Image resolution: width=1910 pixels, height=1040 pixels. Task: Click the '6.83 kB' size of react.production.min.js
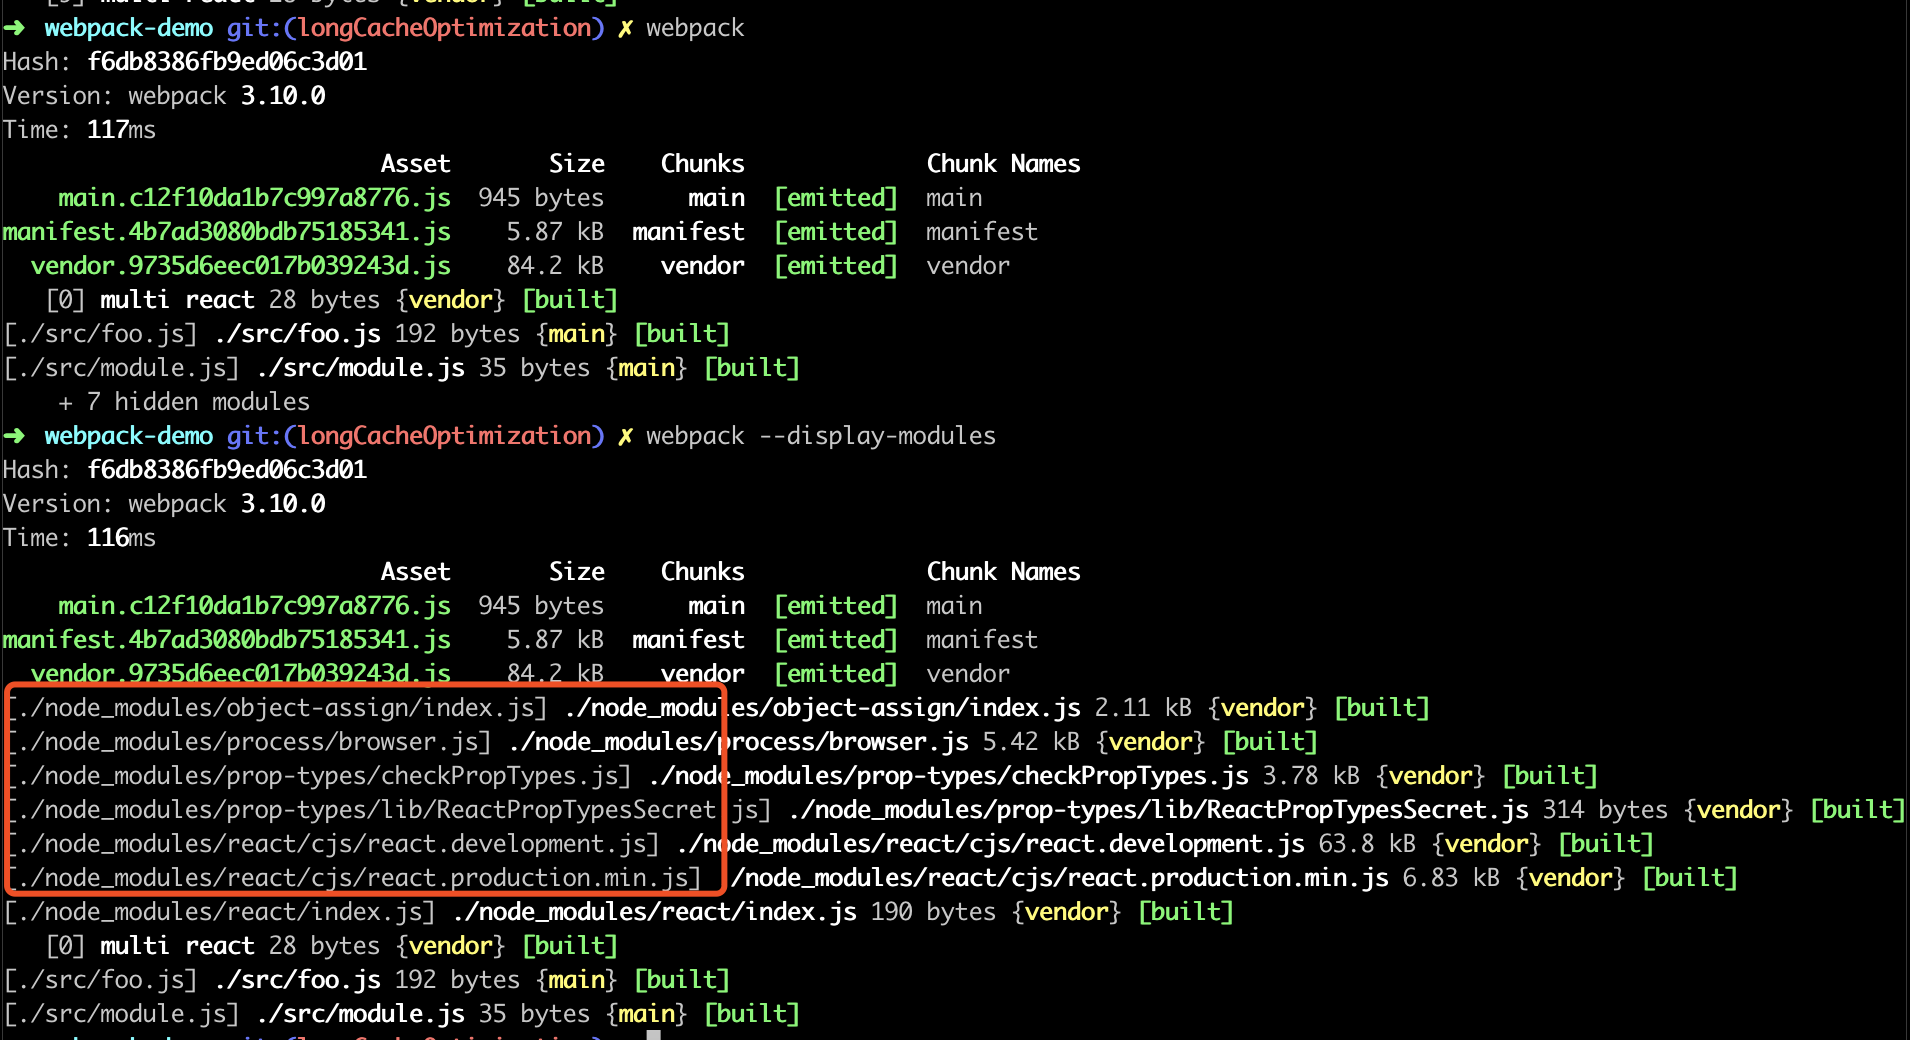pos(1451,878)
